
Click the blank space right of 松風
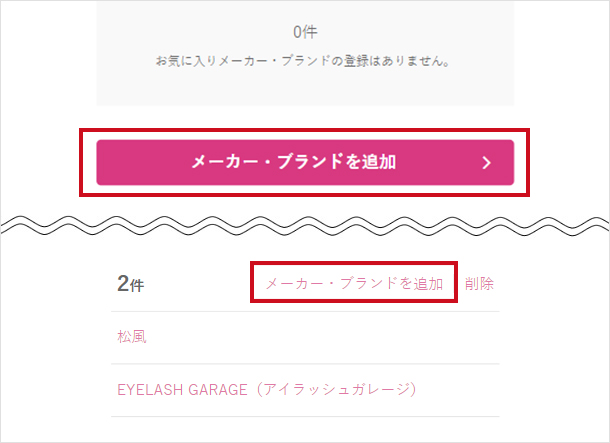320,337
